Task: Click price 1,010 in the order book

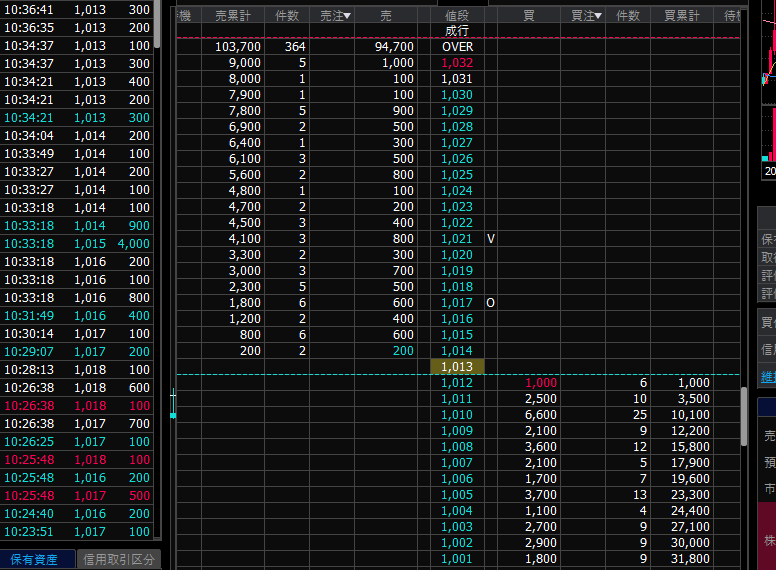Action: (457, 415)
